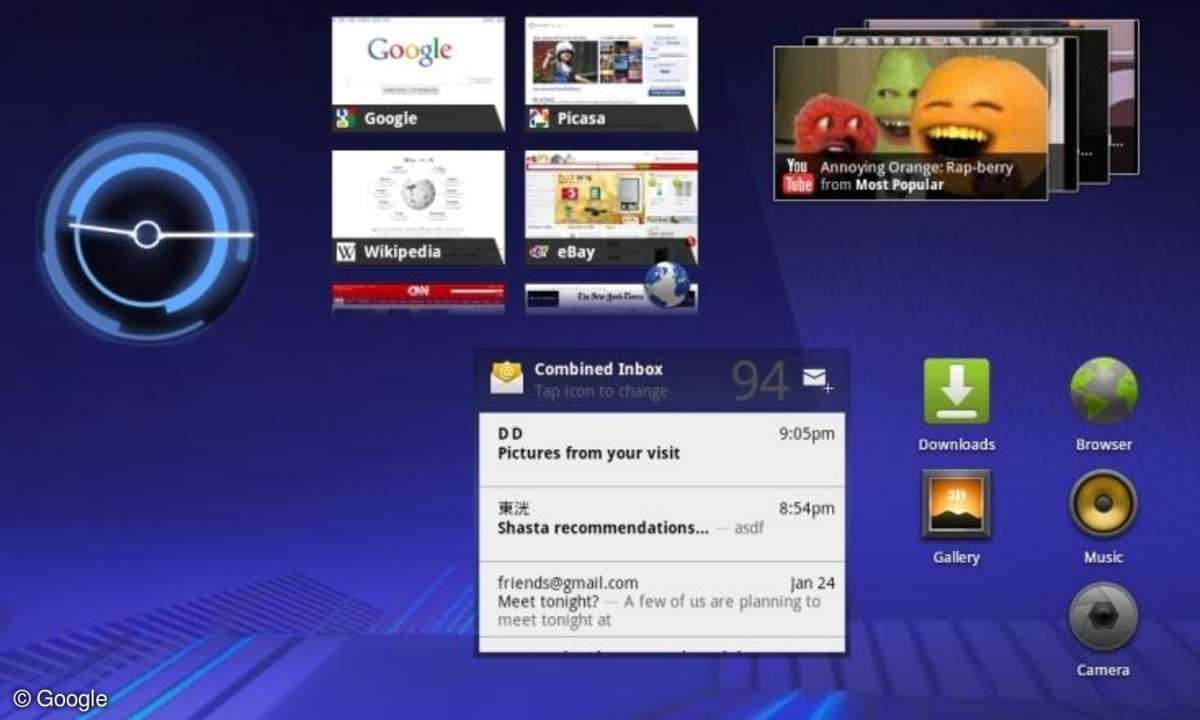This screenshot has width=1200, height=720.
Task: Open the analog clock widget
Action: 147,234
